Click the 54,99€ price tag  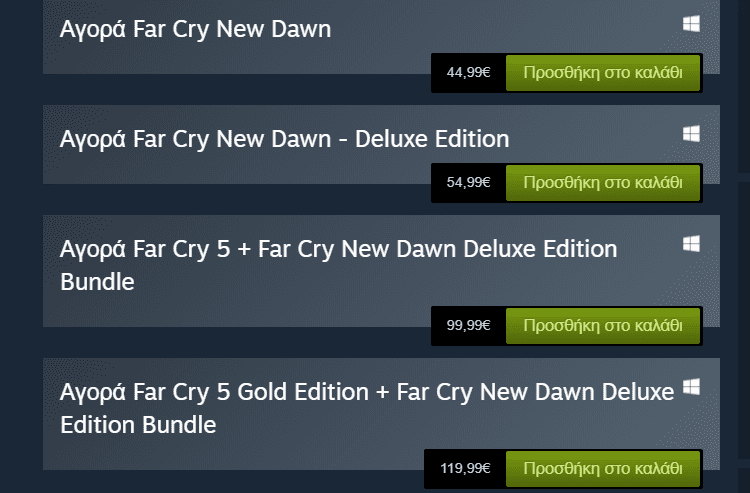tap(469, 183)
